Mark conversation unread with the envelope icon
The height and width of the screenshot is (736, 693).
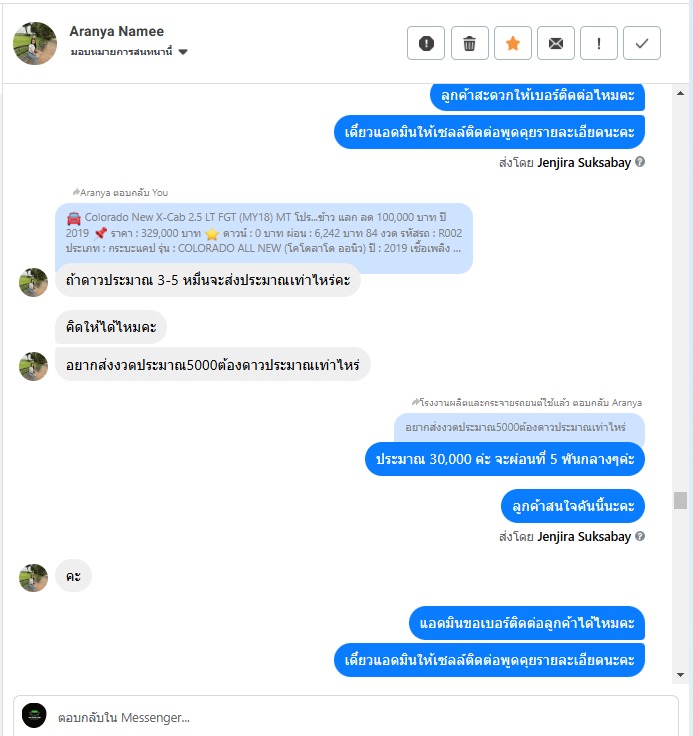[556, 43]
